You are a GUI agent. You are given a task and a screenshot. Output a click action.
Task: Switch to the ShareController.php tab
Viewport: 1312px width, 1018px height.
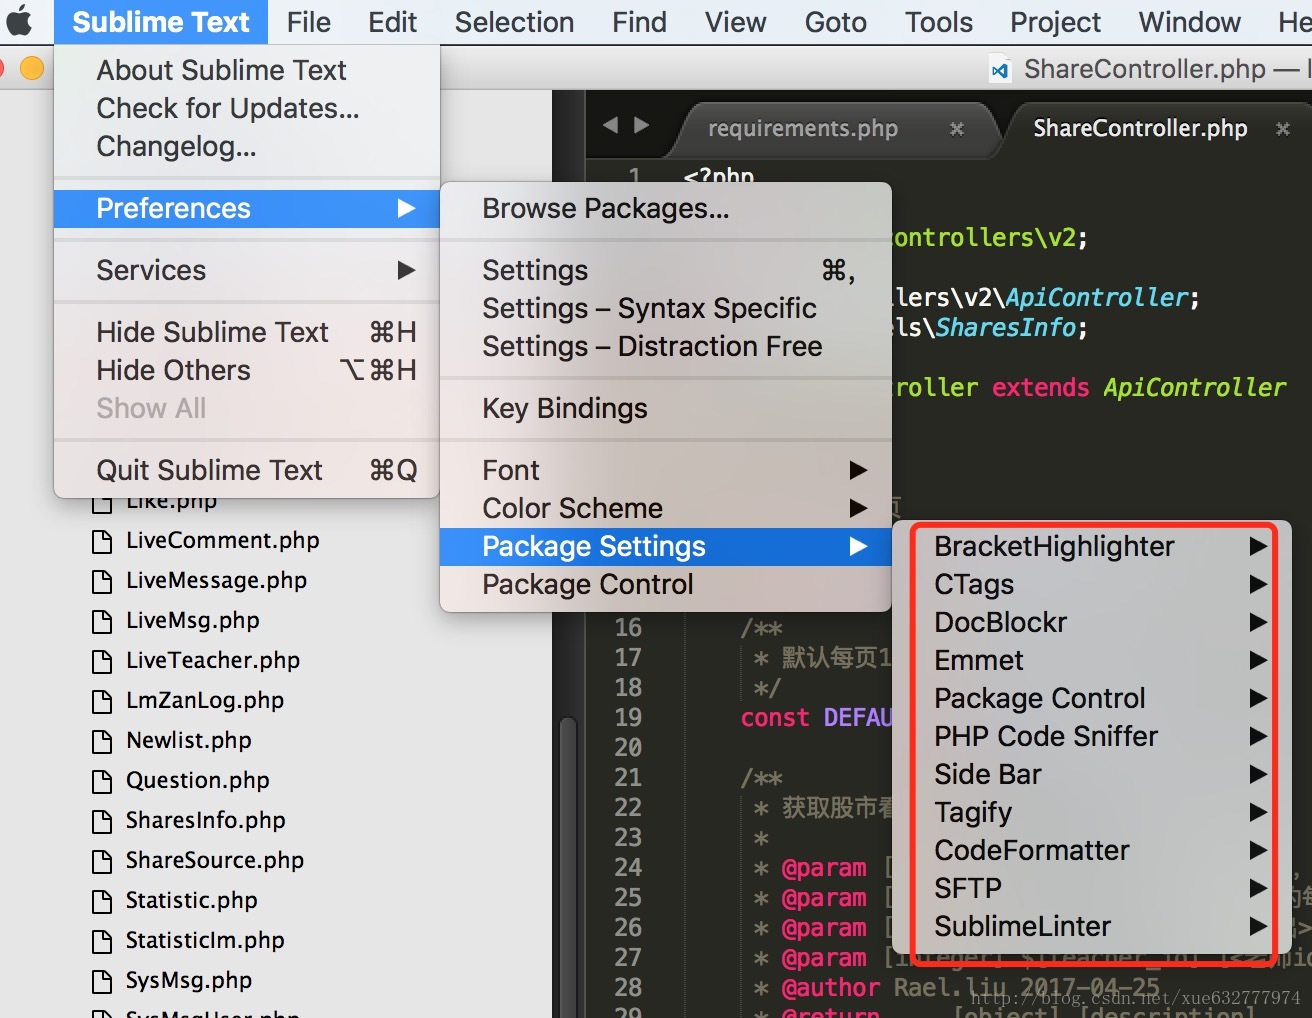coord(1140,128)
